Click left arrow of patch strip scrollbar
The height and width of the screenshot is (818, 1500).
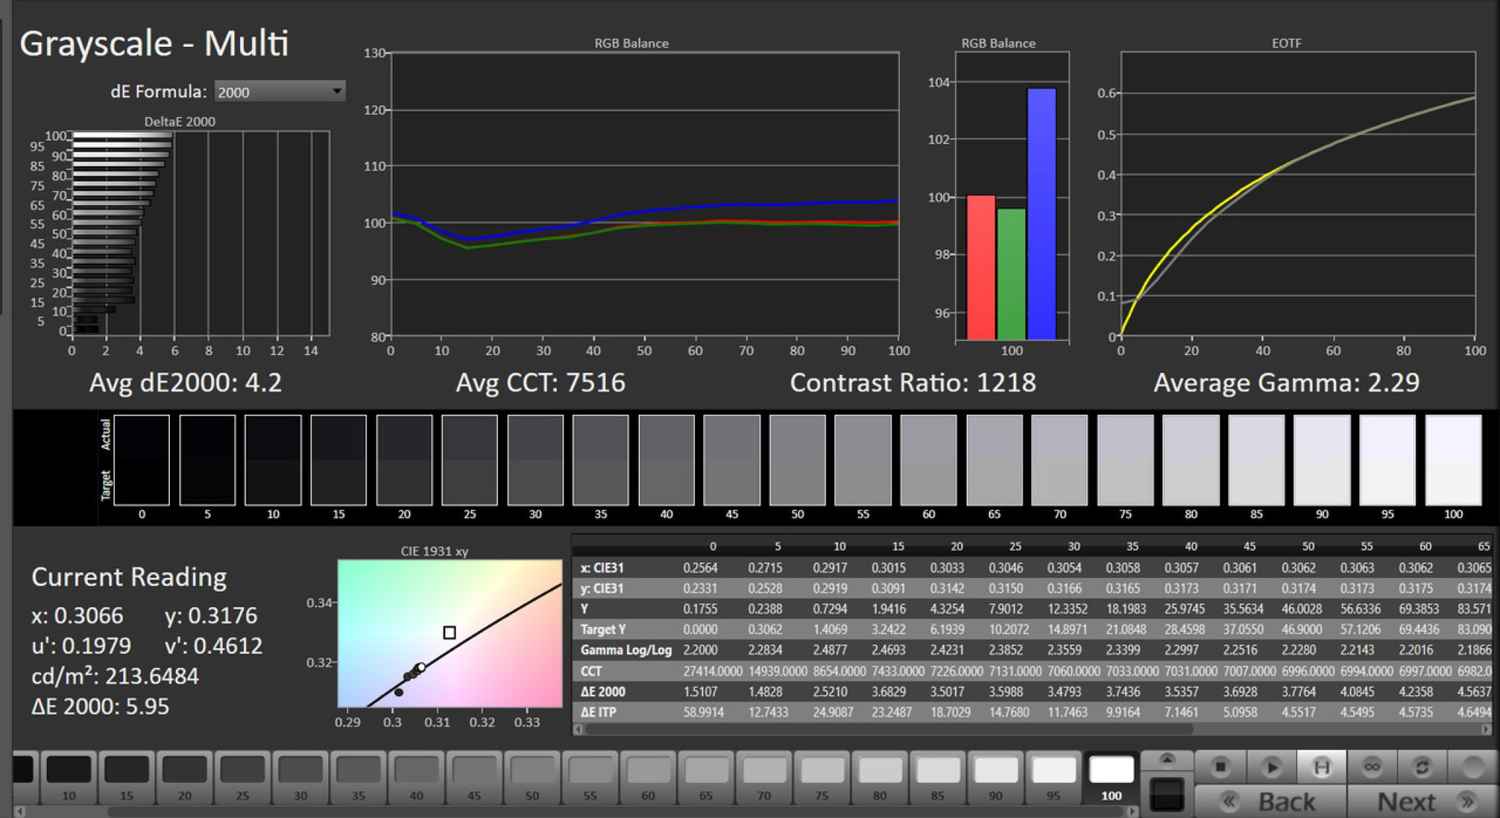pos(20,811)
